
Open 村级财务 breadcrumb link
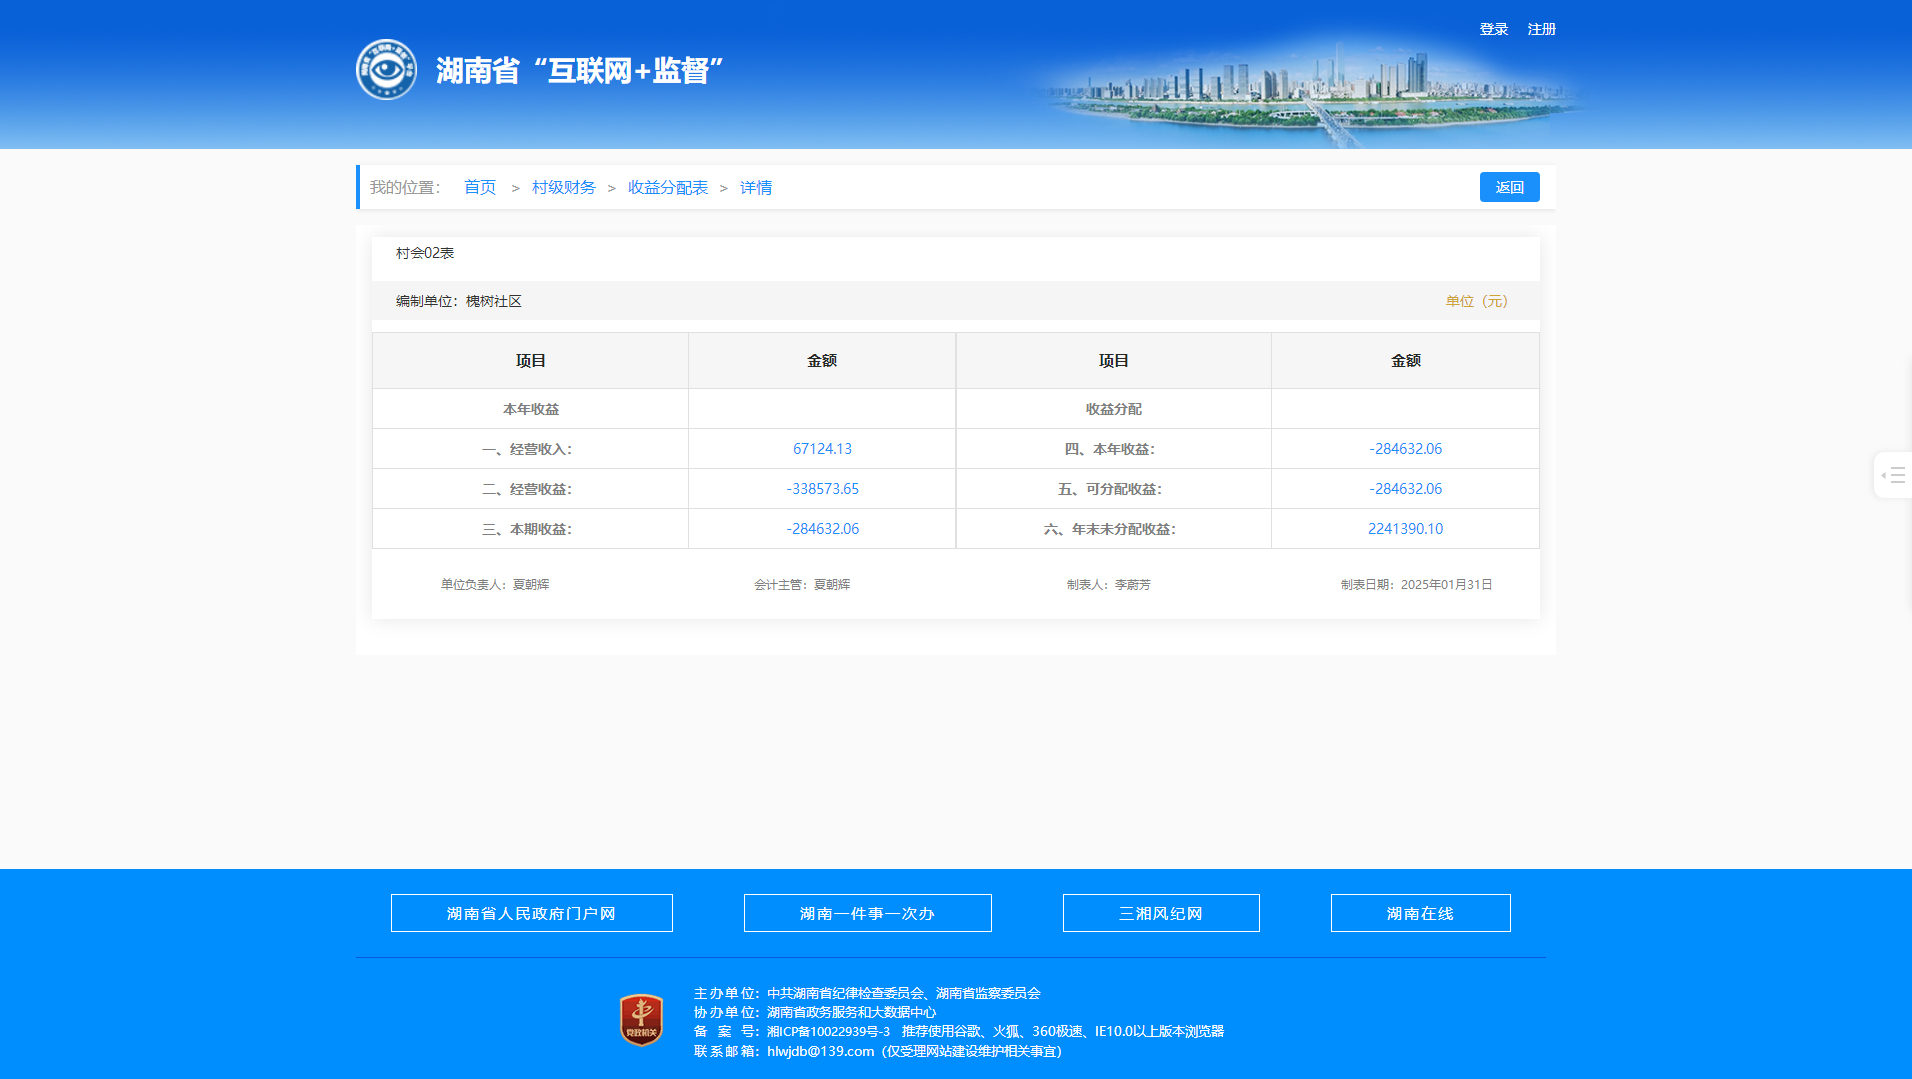pyautogui.click(x=564, y=187)
